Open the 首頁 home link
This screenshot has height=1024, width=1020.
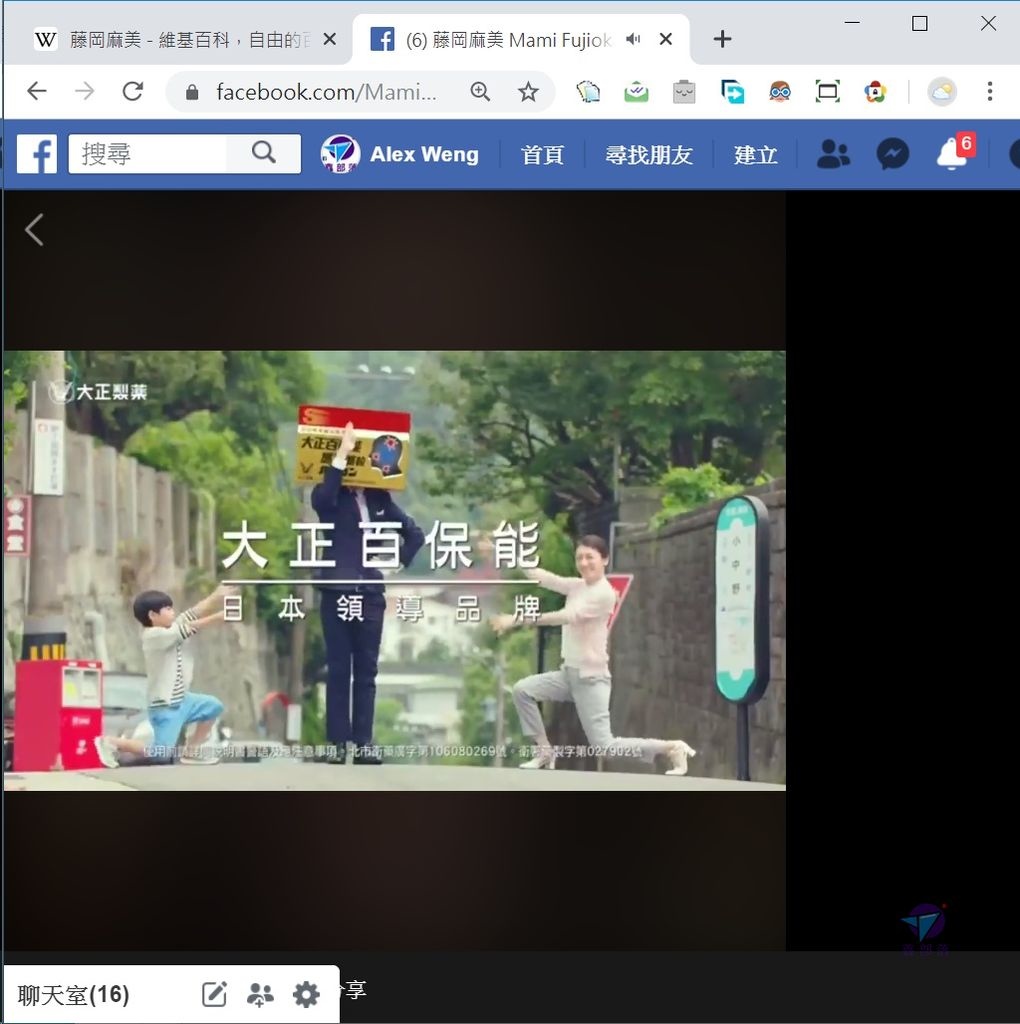pos(542,155)
